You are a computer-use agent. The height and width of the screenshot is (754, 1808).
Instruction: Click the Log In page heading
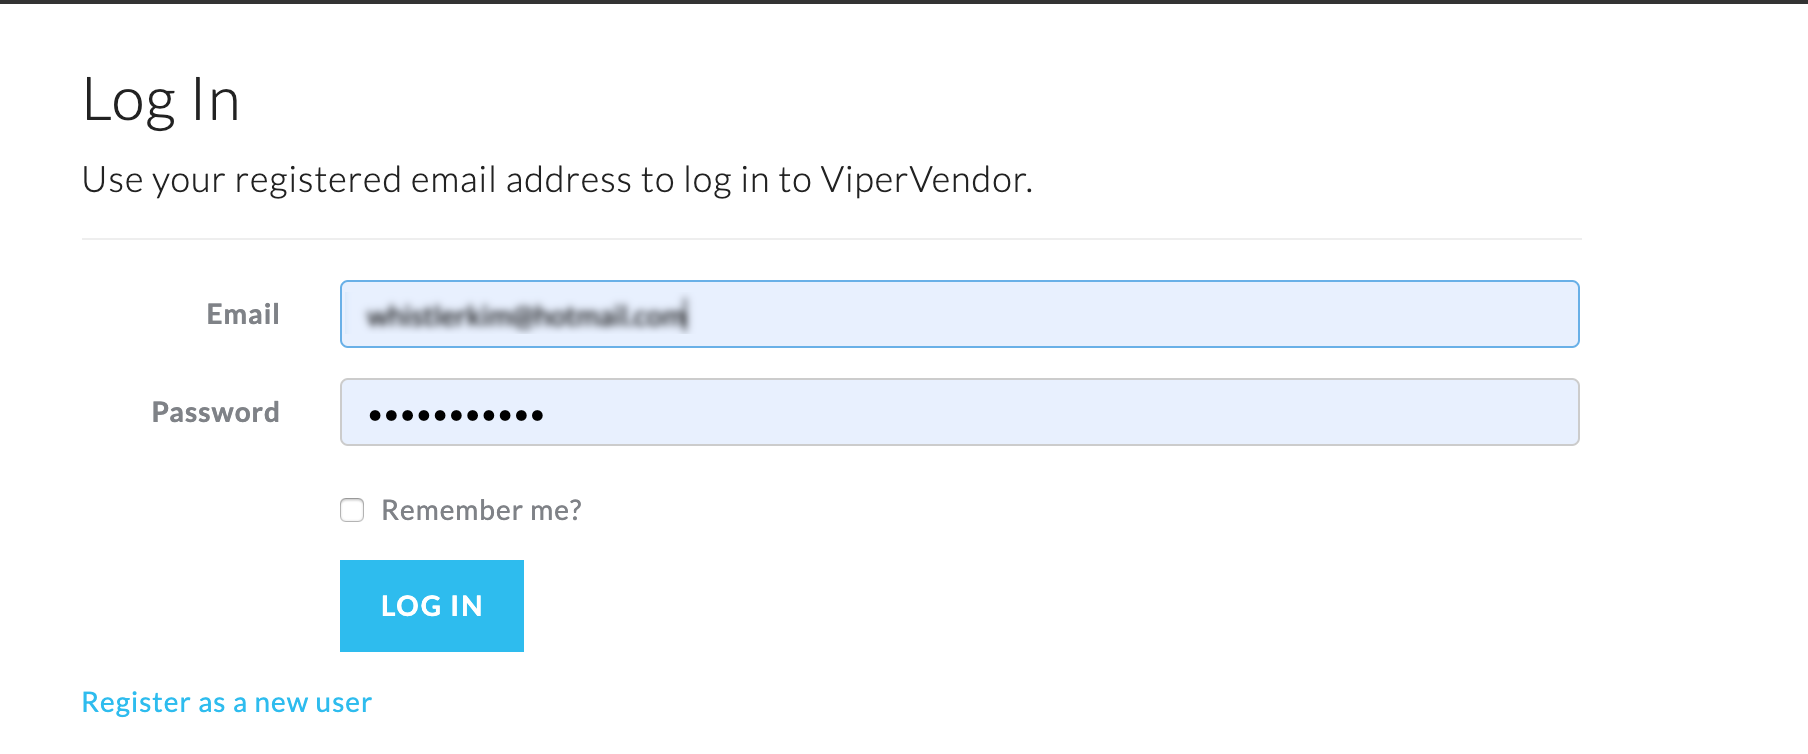click(161, 100)
